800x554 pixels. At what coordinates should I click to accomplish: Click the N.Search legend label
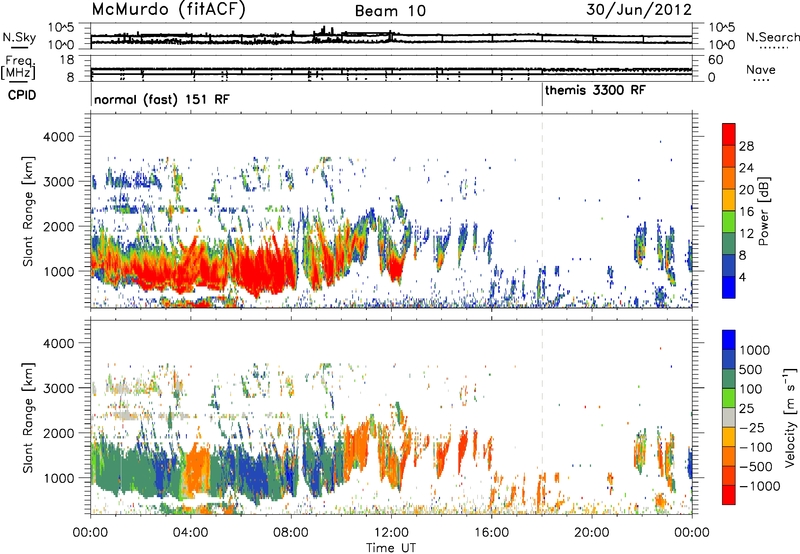[x=772, y=37]
